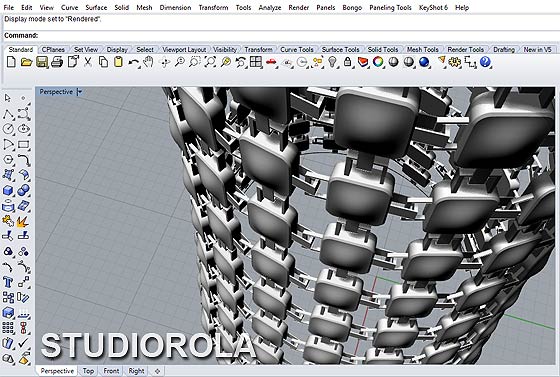Save the file with the floppy disk icon

click(x=42, y=62)
